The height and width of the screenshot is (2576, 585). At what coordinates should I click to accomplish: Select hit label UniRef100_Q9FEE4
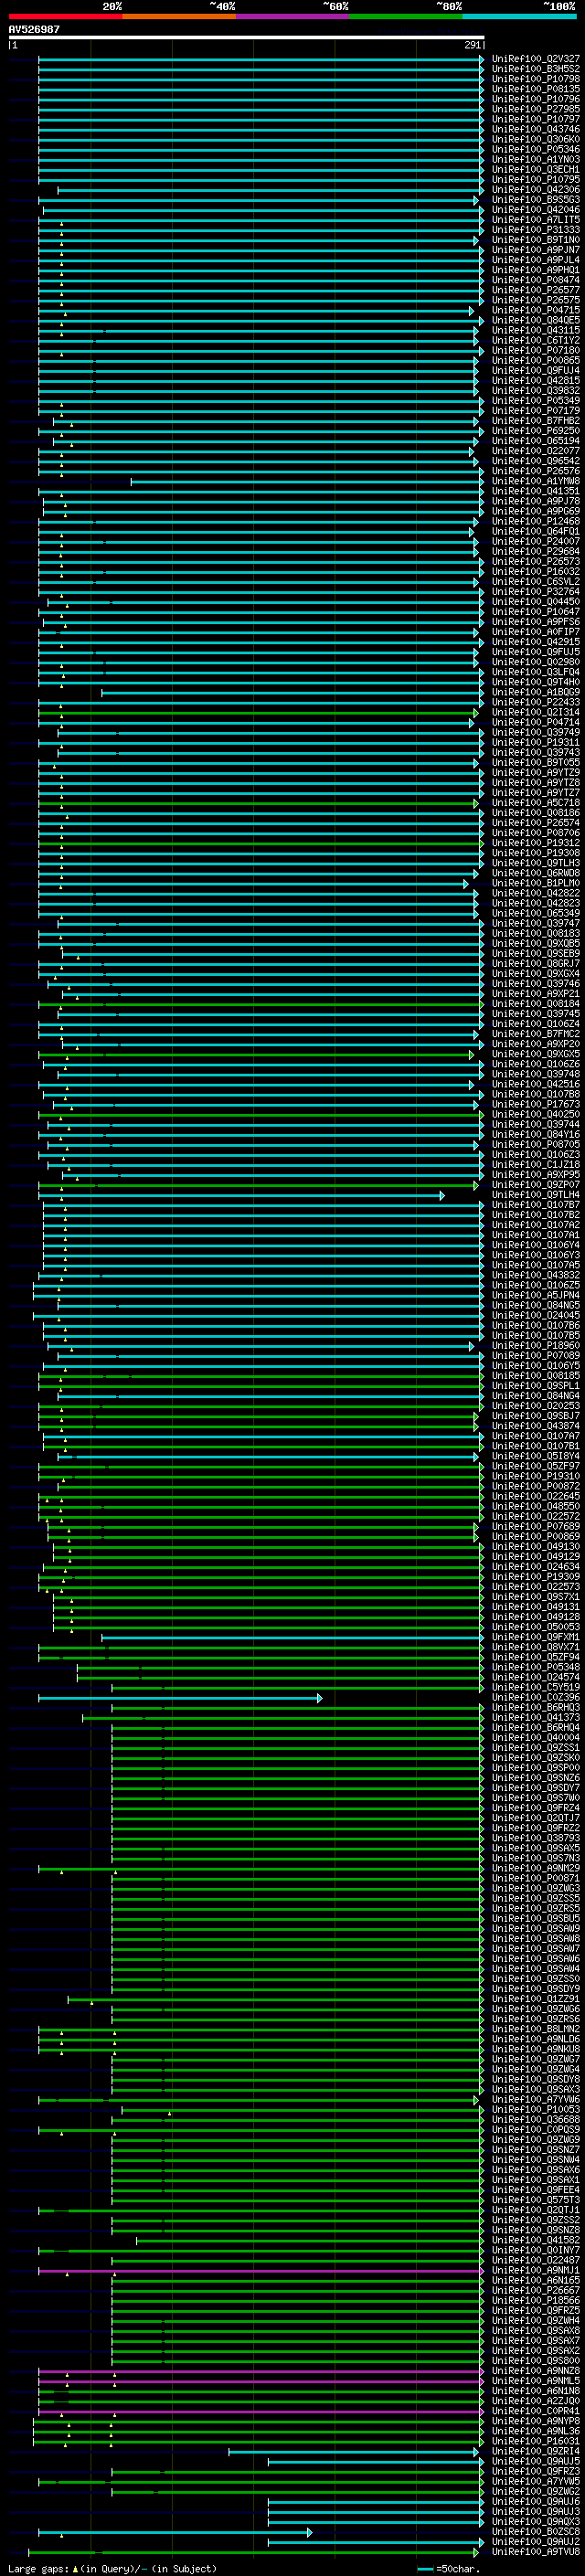(536, 2190)
